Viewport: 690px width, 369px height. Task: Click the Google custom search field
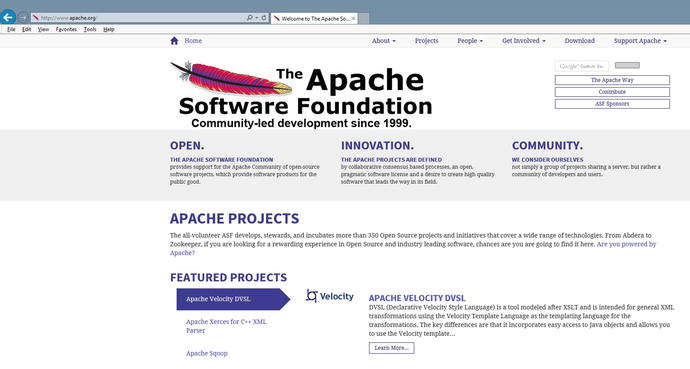coord(582,66)
